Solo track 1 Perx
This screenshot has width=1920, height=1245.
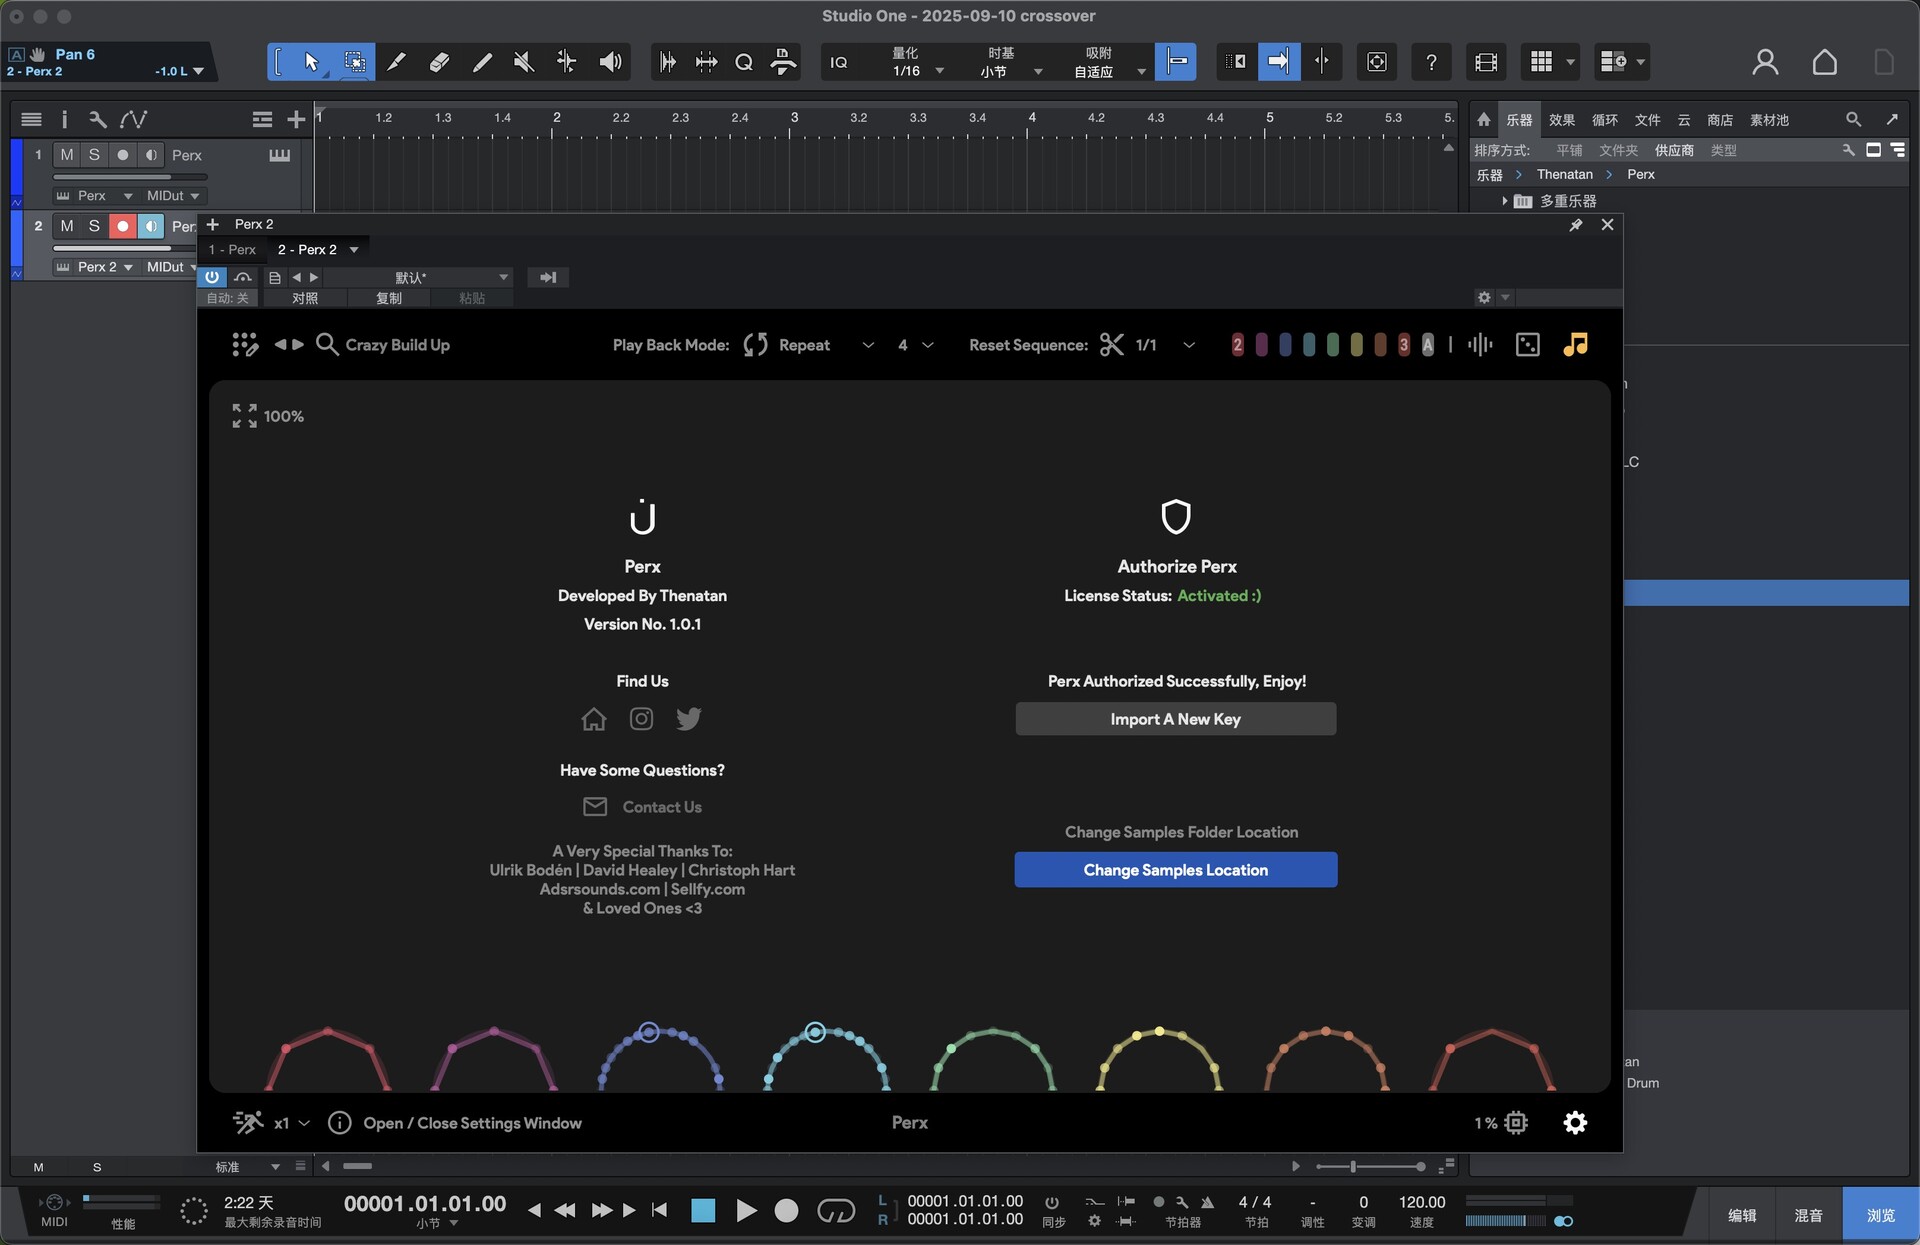click(x=94, y=155)
